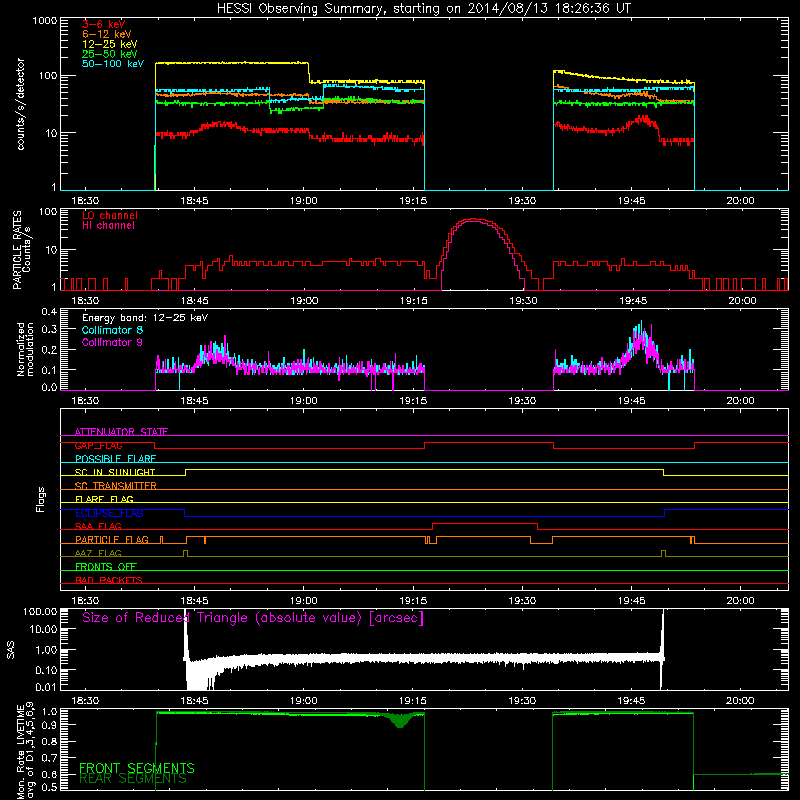Screen dimensions: 800x800
Task: Select the cyan '50-100 keV' legend entry
Action: [x=113, y=64]
